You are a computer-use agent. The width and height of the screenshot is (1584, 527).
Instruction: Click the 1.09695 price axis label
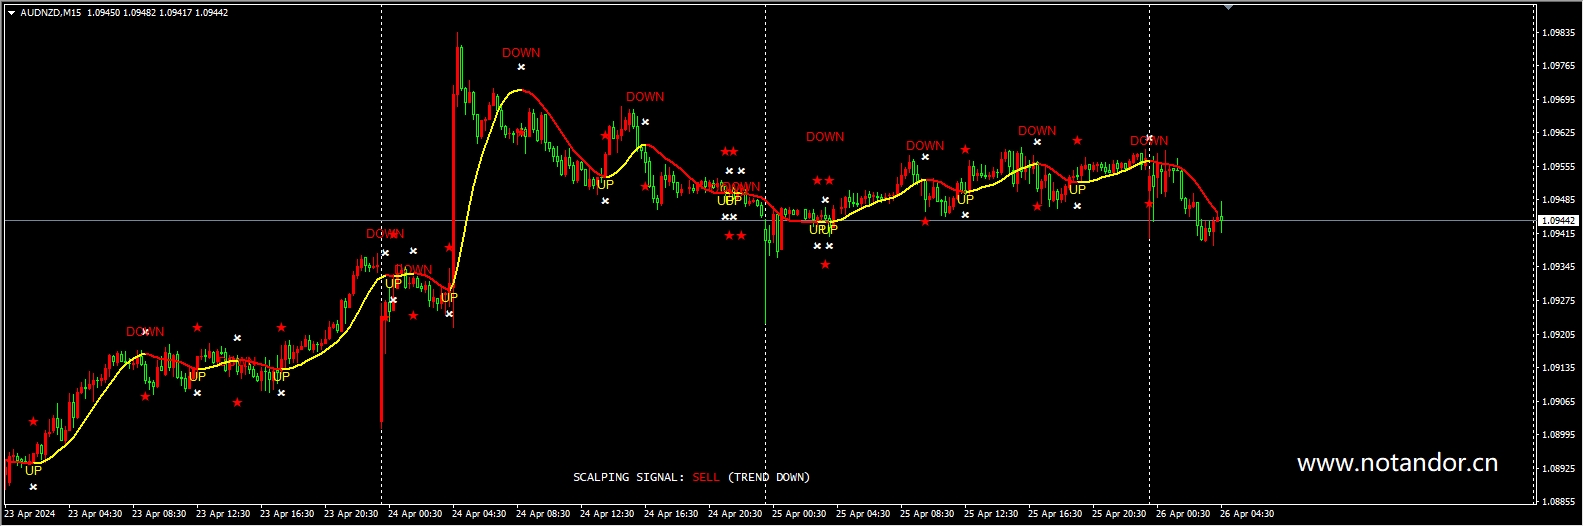point(1558,99)
